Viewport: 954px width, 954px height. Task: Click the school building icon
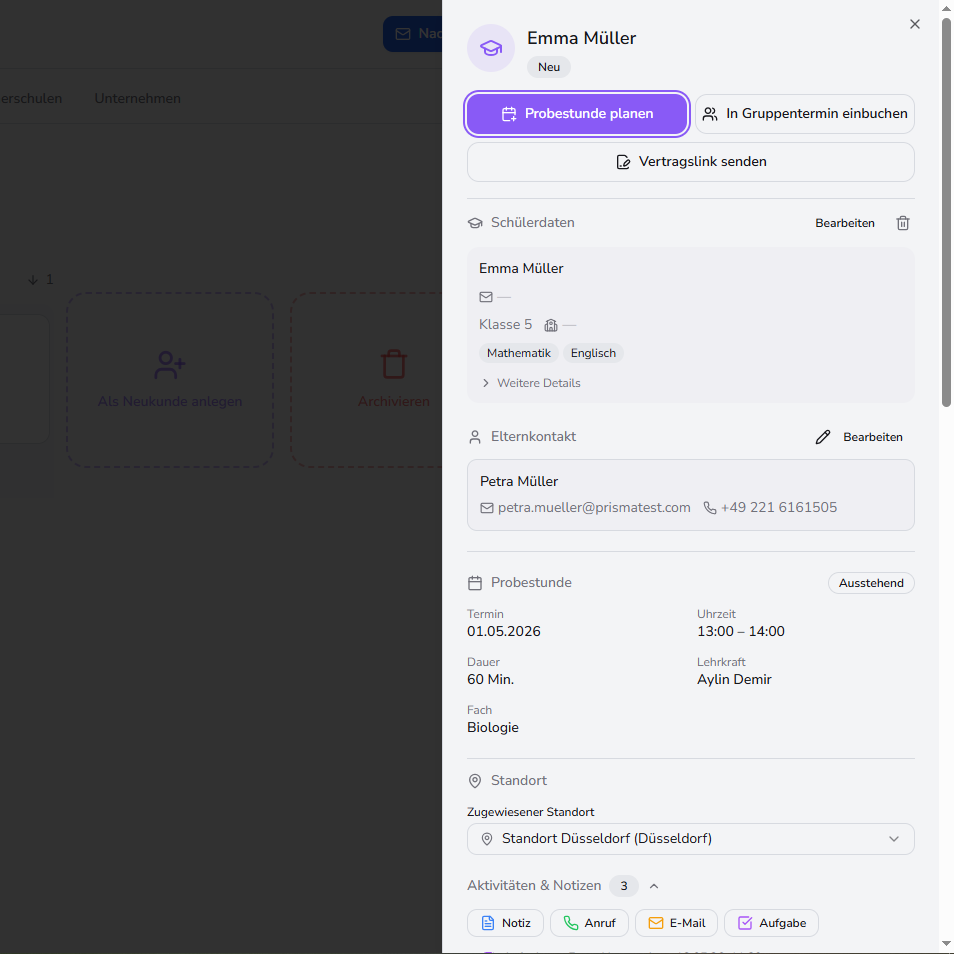pos(551,326)
